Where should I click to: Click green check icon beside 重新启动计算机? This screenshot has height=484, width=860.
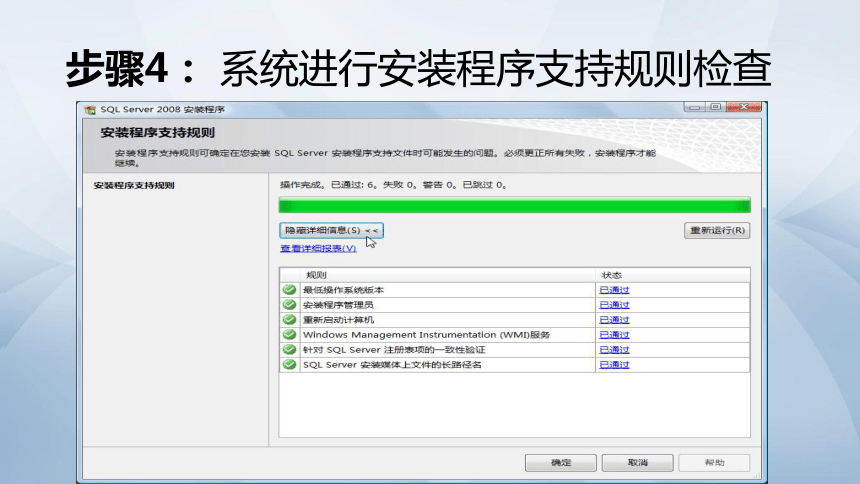[290, 319]
